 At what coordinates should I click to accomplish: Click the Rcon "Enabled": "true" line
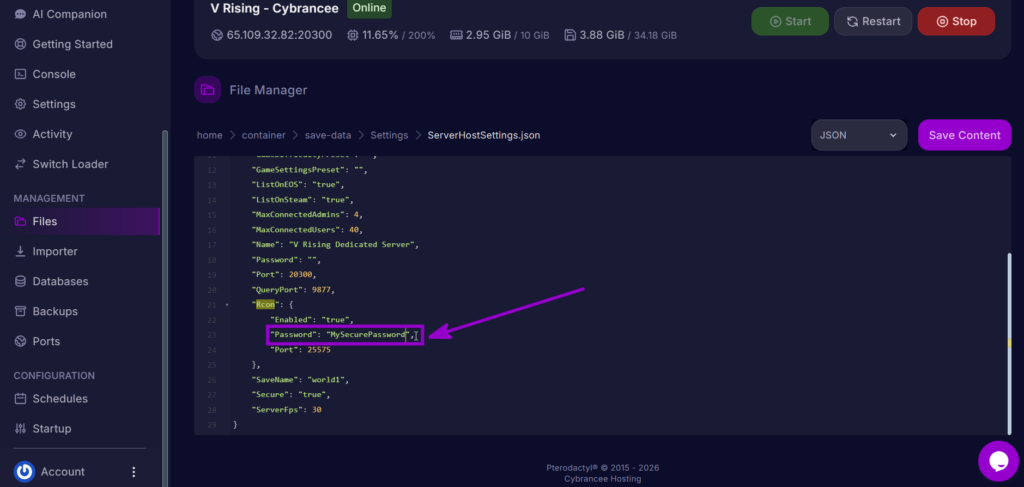(312, 320)
